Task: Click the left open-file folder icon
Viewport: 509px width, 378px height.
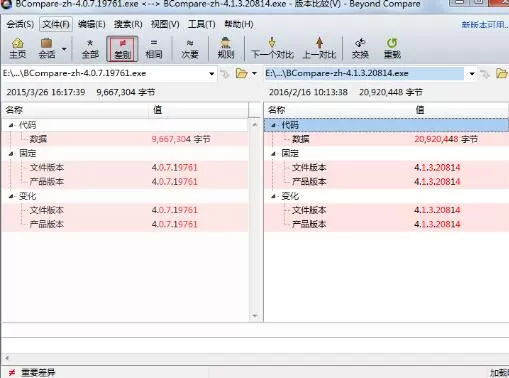Action: (x=241, y=73)
